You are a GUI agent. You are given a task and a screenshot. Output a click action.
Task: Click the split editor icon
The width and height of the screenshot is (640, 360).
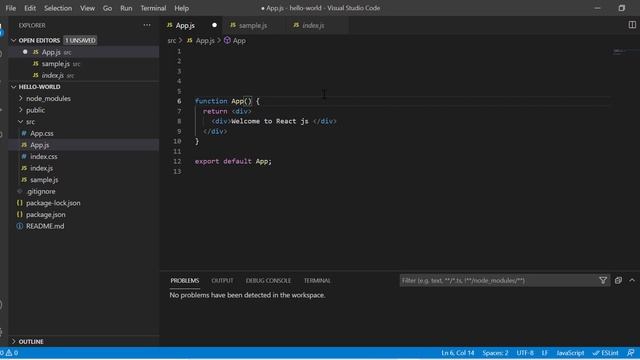632,25
